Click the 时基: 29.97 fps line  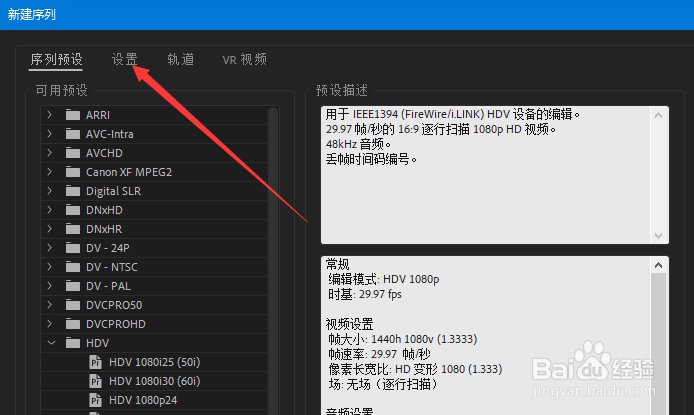(365, 294)
